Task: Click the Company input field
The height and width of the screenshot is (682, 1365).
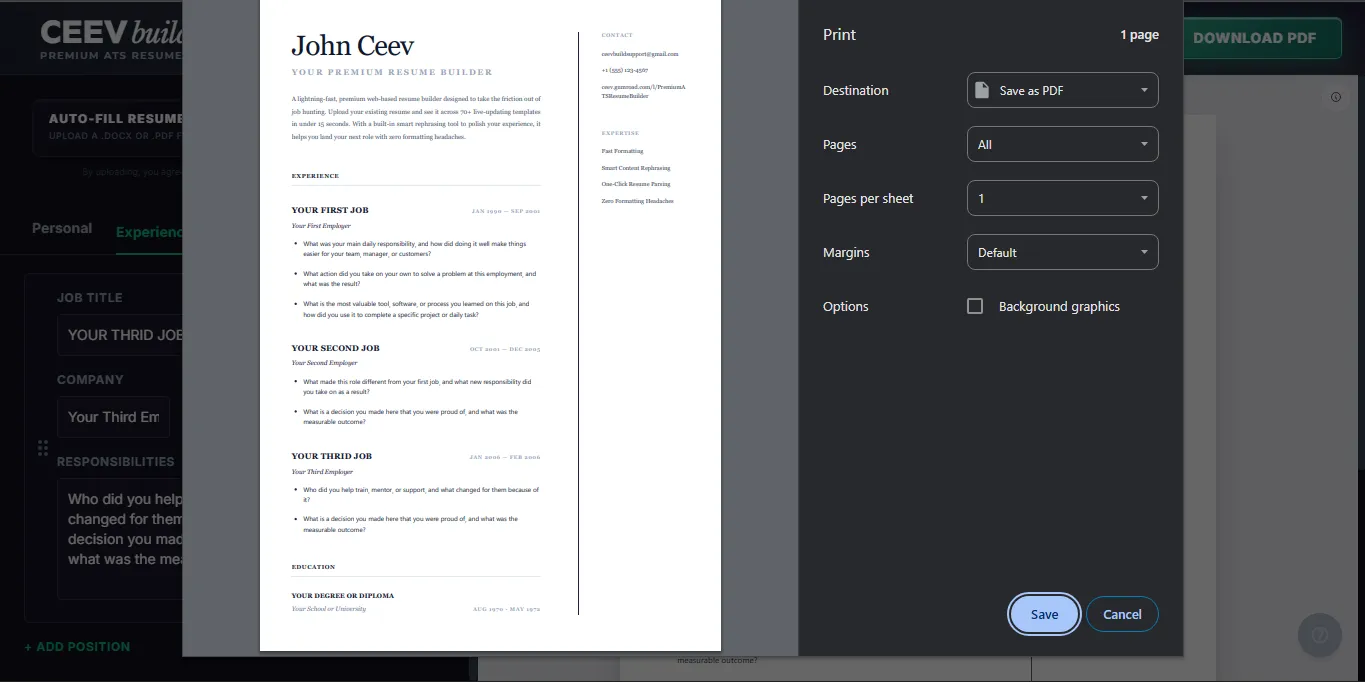Action: click(x=113, y=417)
